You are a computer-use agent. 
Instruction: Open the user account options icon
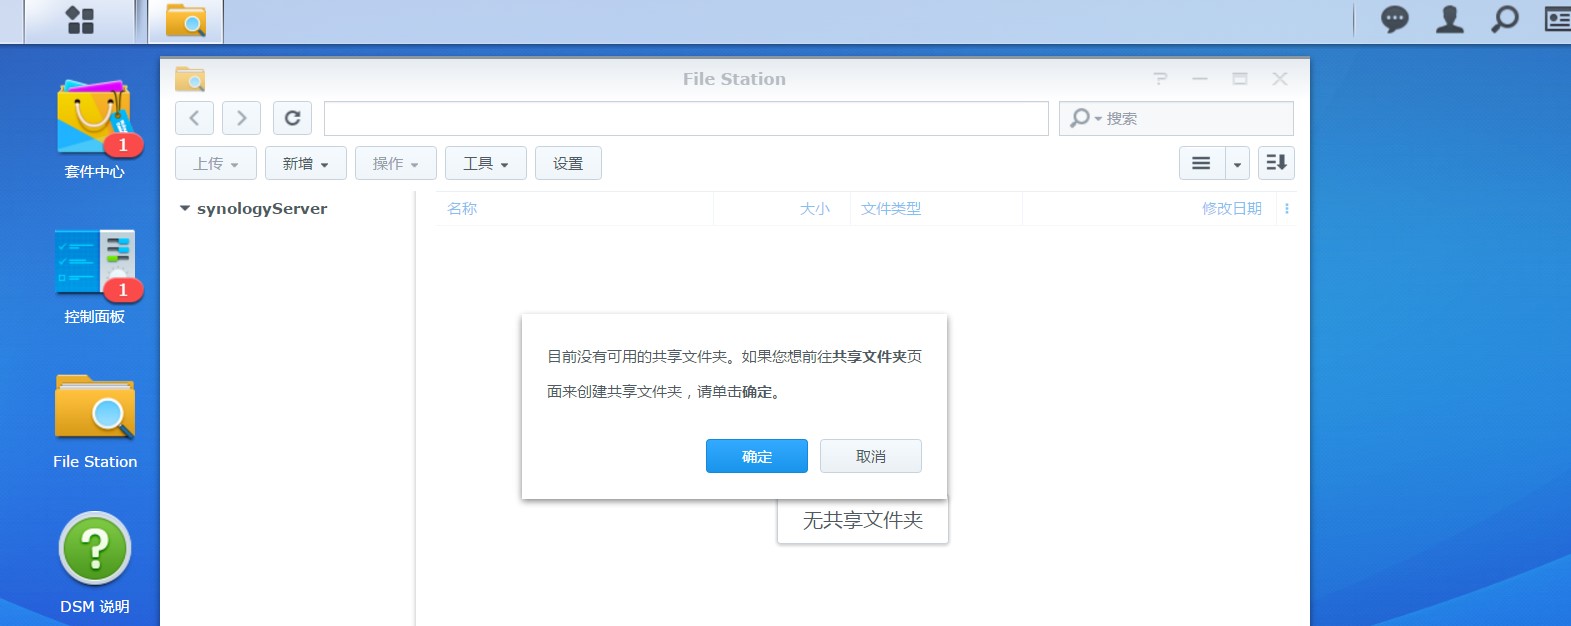[x=1449, y=19]
